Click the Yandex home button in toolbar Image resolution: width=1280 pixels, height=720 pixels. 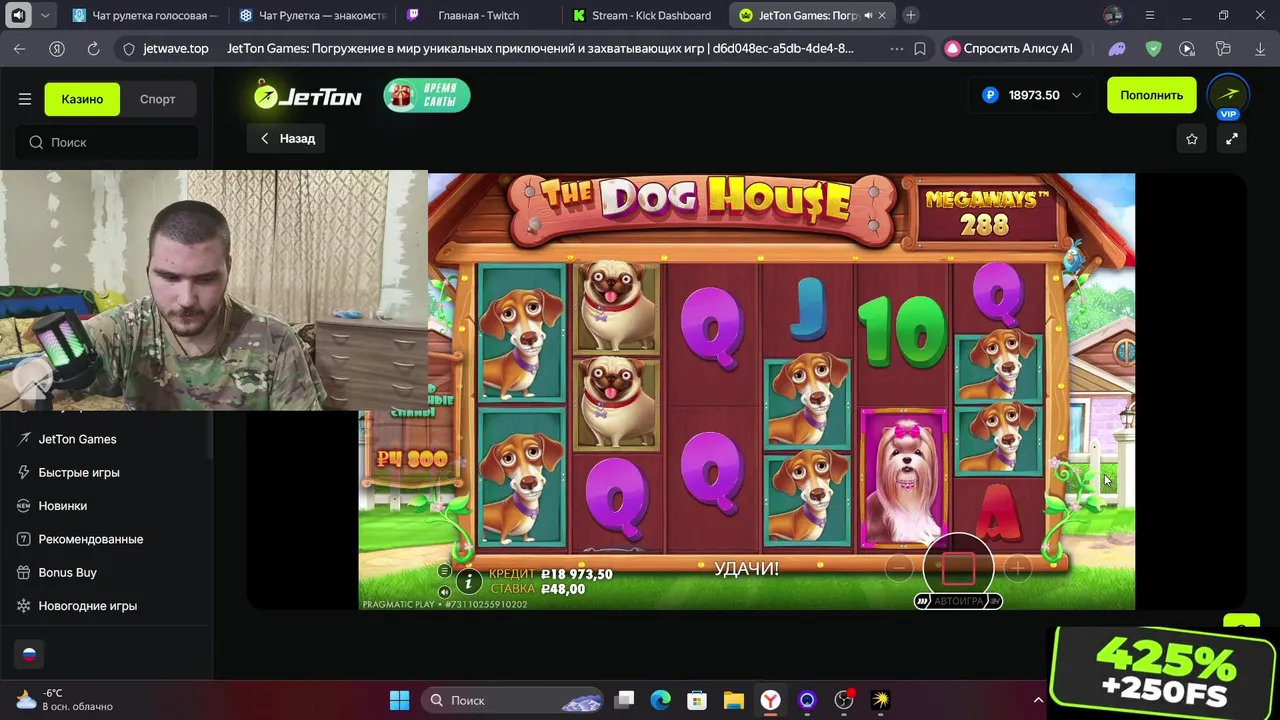coord(57,48)
